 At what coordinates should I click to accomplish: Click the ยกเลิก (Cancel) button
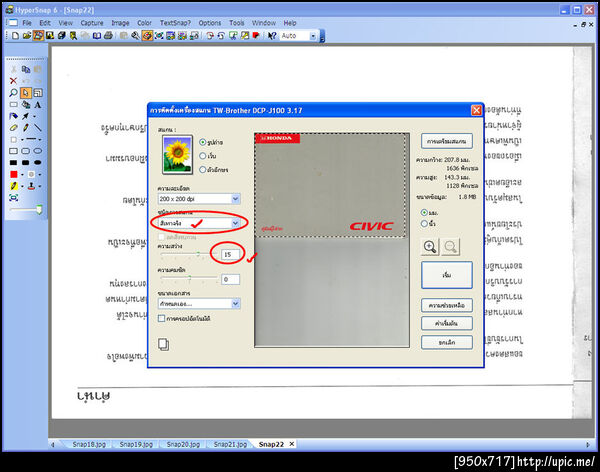pos(447,342)
